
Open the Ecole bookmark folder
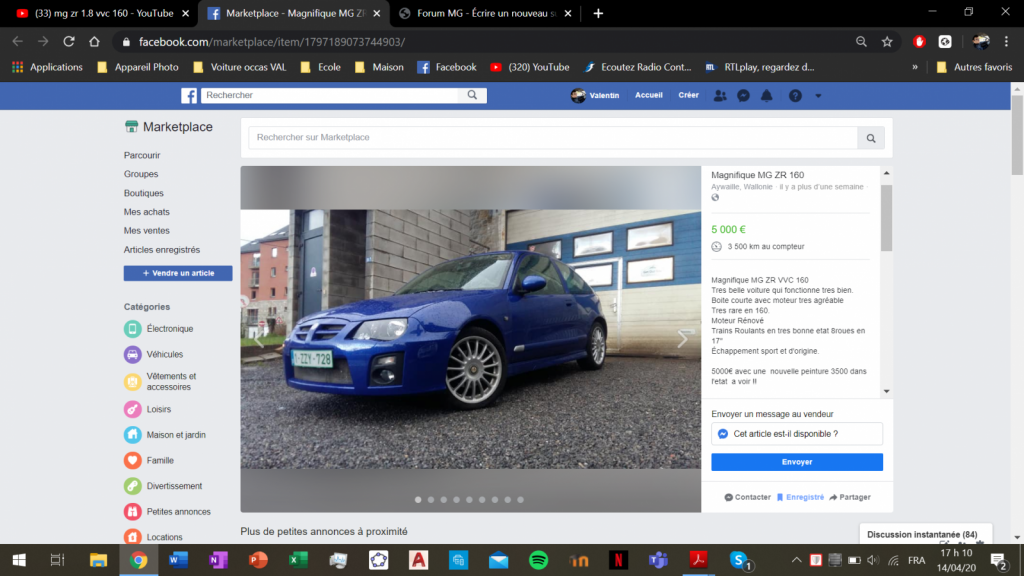[x=321, y=67]
